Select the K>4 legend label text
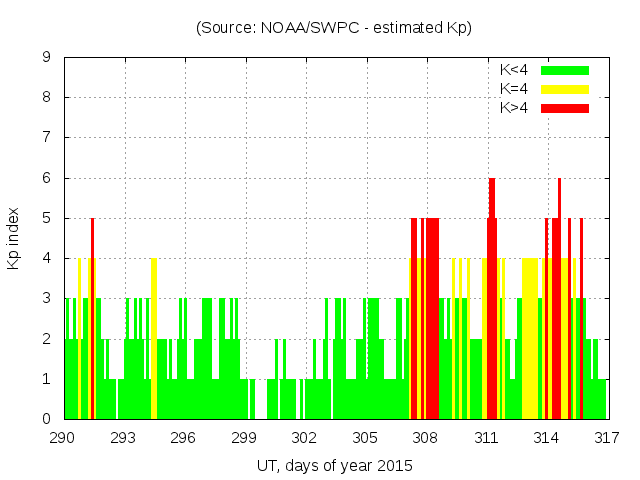The width and height of the screenshot is (640, 480). [x=514, y=108]
